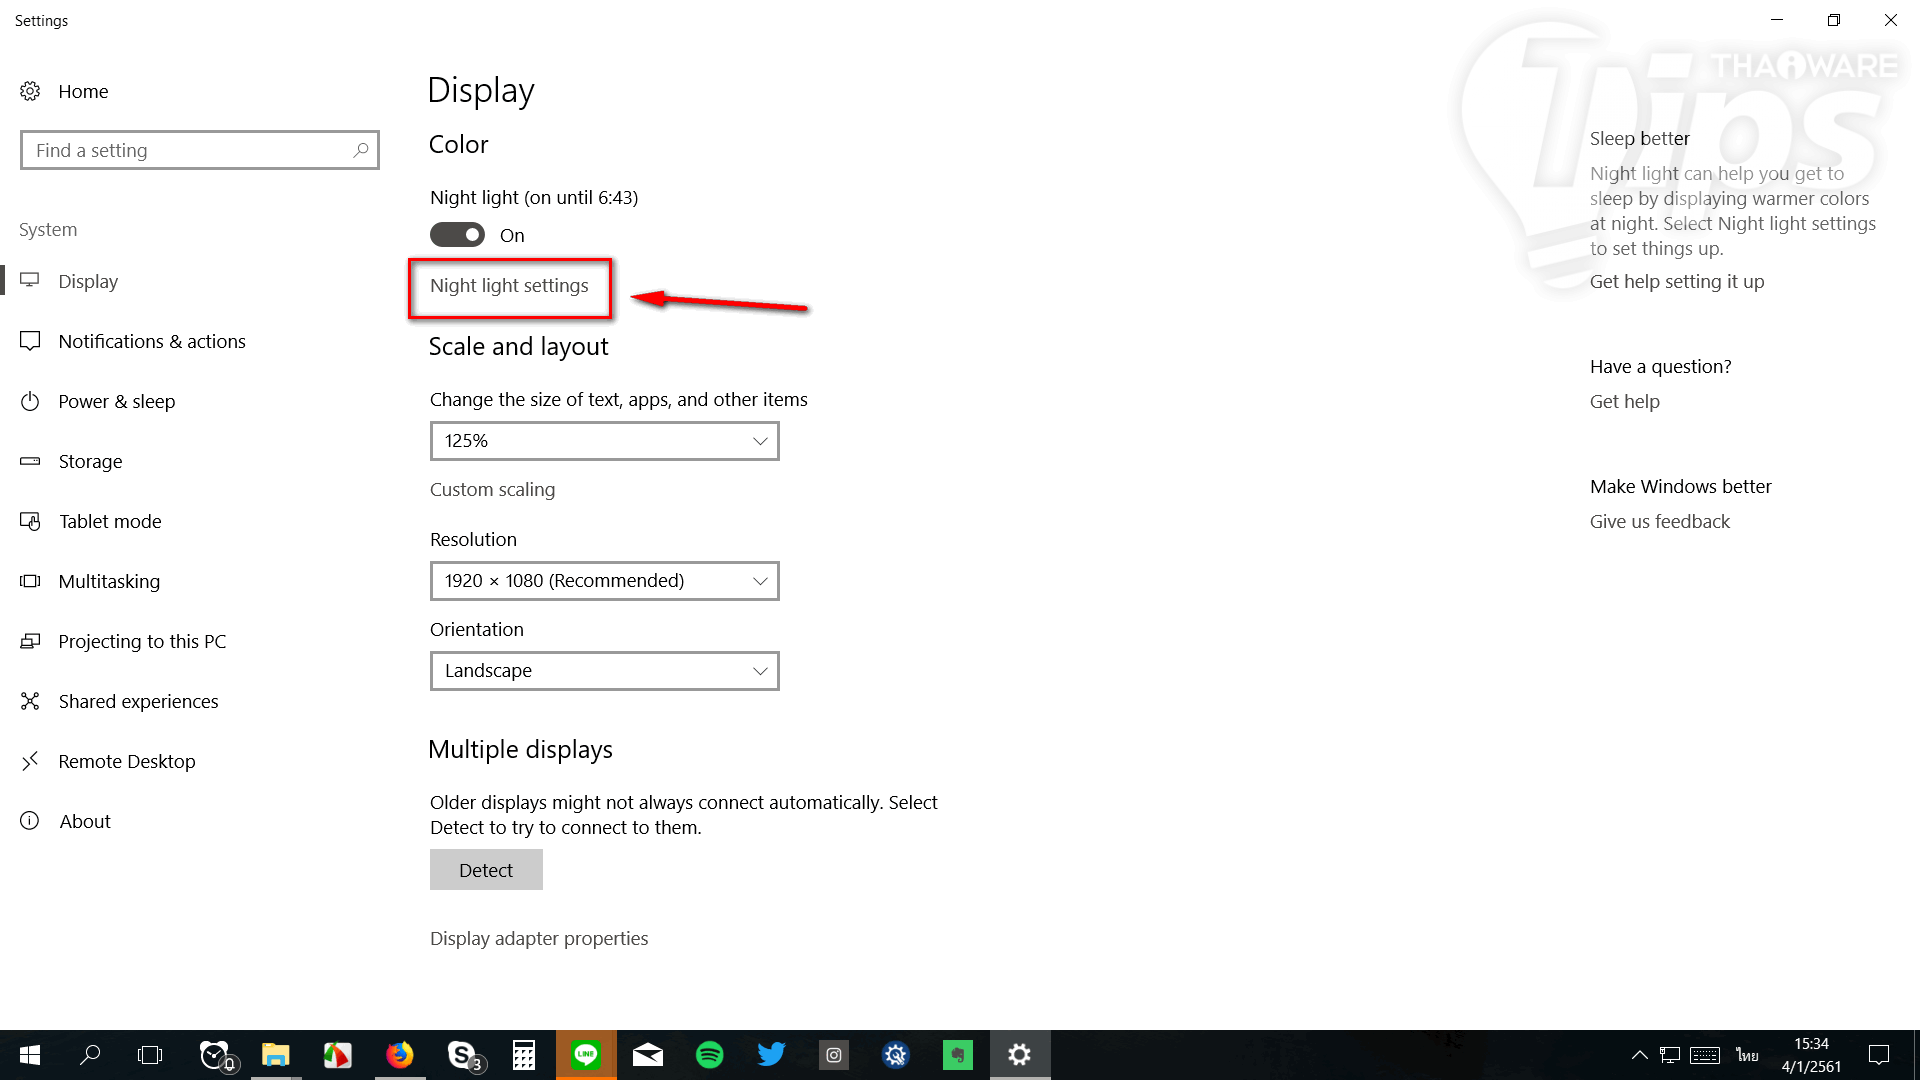Click the Power & sleep icon

pyautogui.click(x=30, y=401)
